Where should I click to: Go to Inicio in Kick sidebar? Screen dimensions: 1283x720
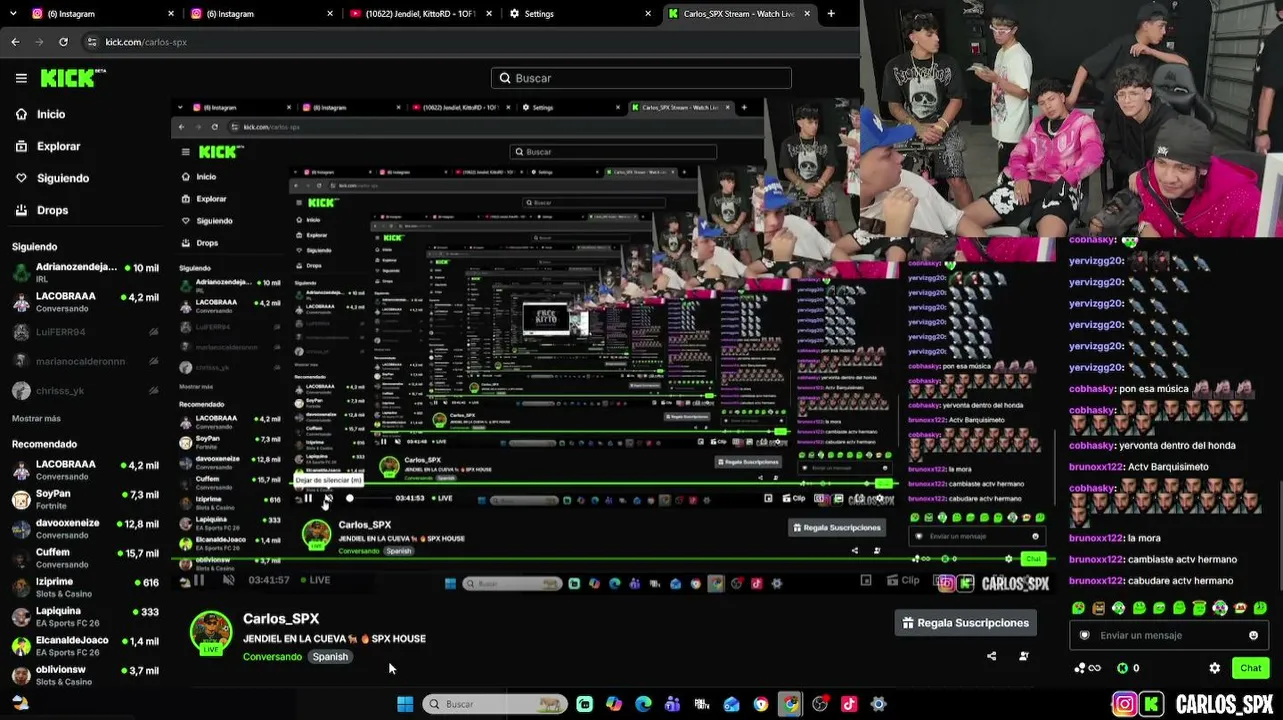pos(40,114)
